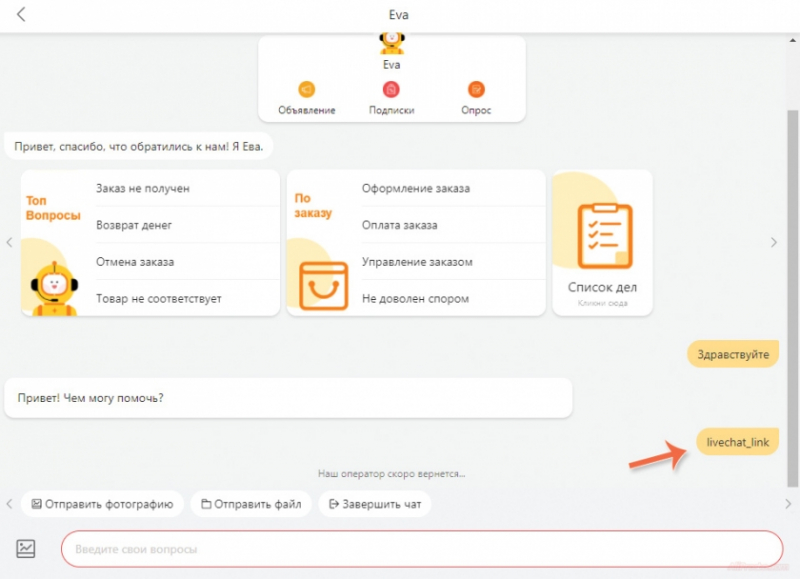Show previous question cards with left chevron
This screenshot has height=579, width=800.
click(x=9, y=242)
